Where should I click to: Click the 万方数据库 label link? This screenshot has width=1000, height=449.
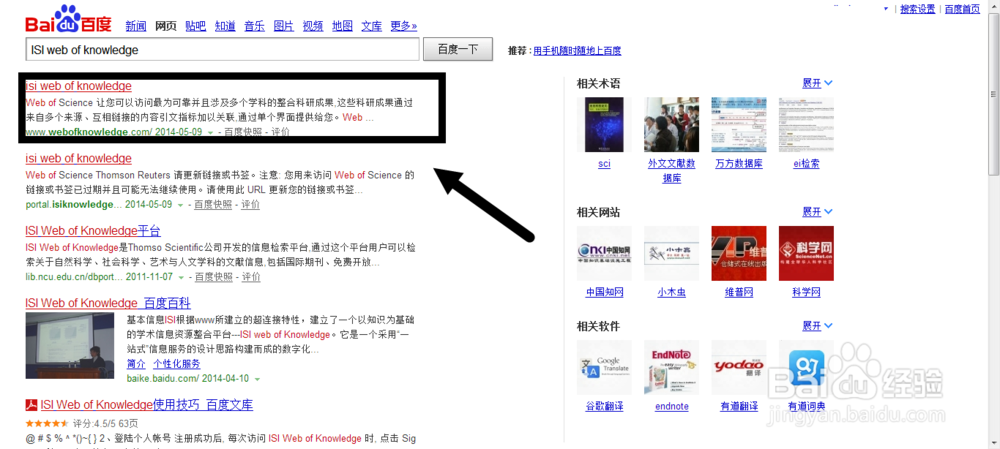(739, 164)
